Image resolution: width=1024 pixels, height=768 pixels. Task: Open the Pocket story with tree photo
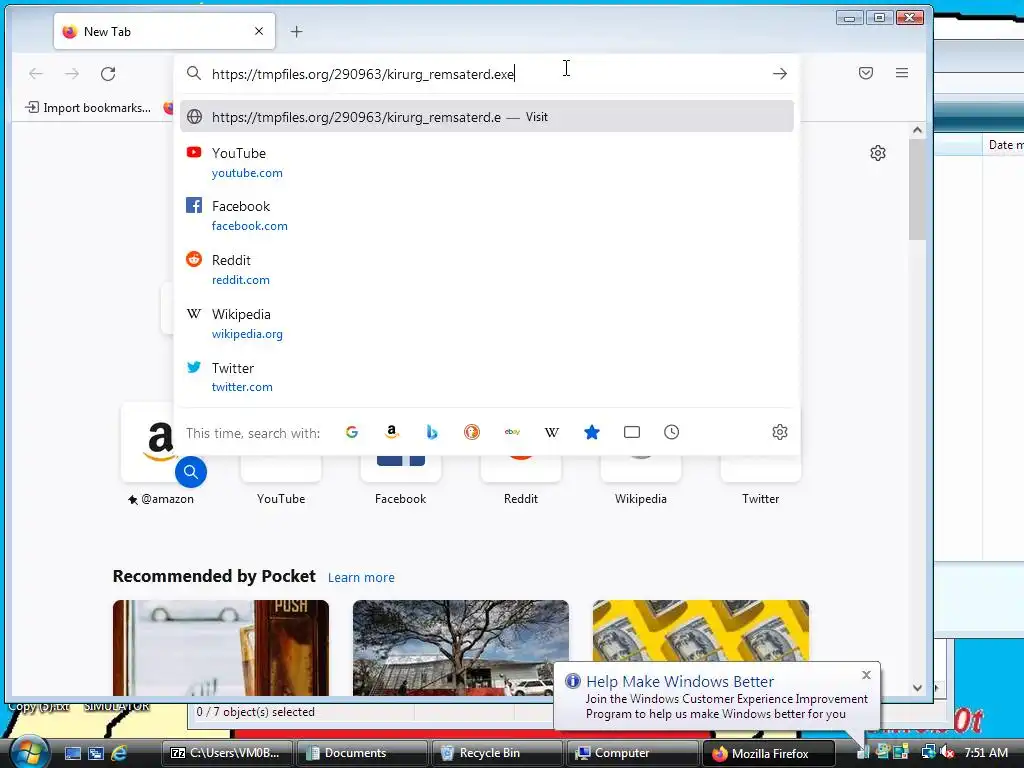tap(460, 648)
